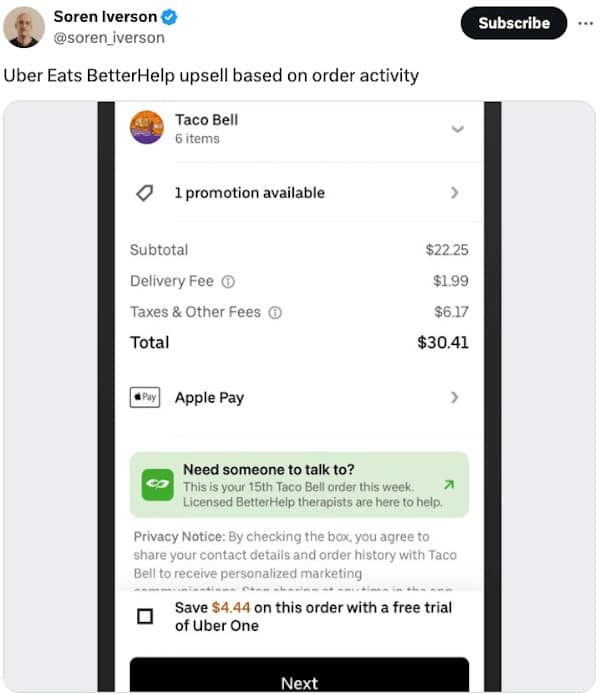Click the green BetterHelp logo icon
This screenshot has height=694, width=600.
[x=156, y=485]
